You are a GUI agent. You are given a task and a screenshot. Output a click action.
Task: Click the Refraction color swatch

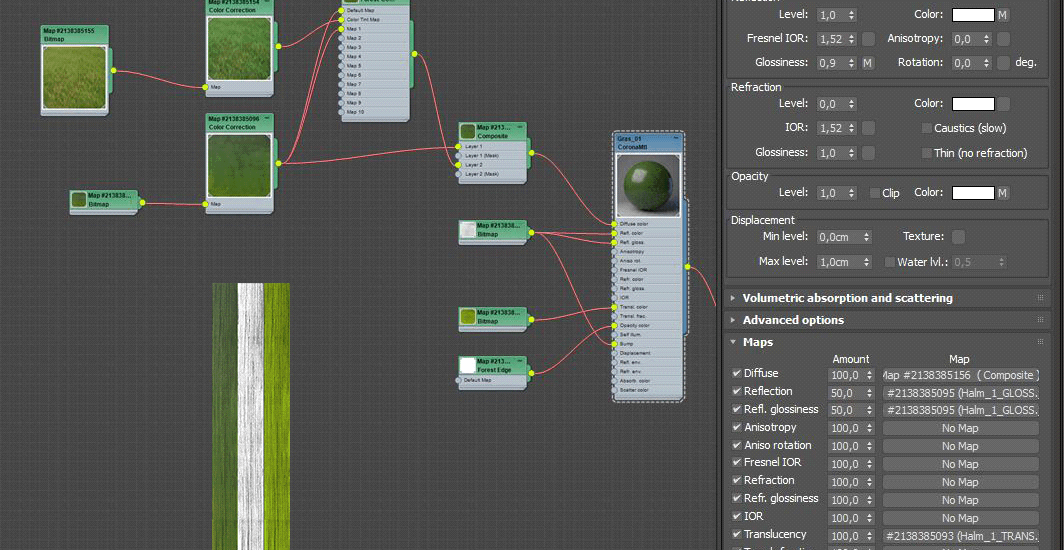point(972,104)
